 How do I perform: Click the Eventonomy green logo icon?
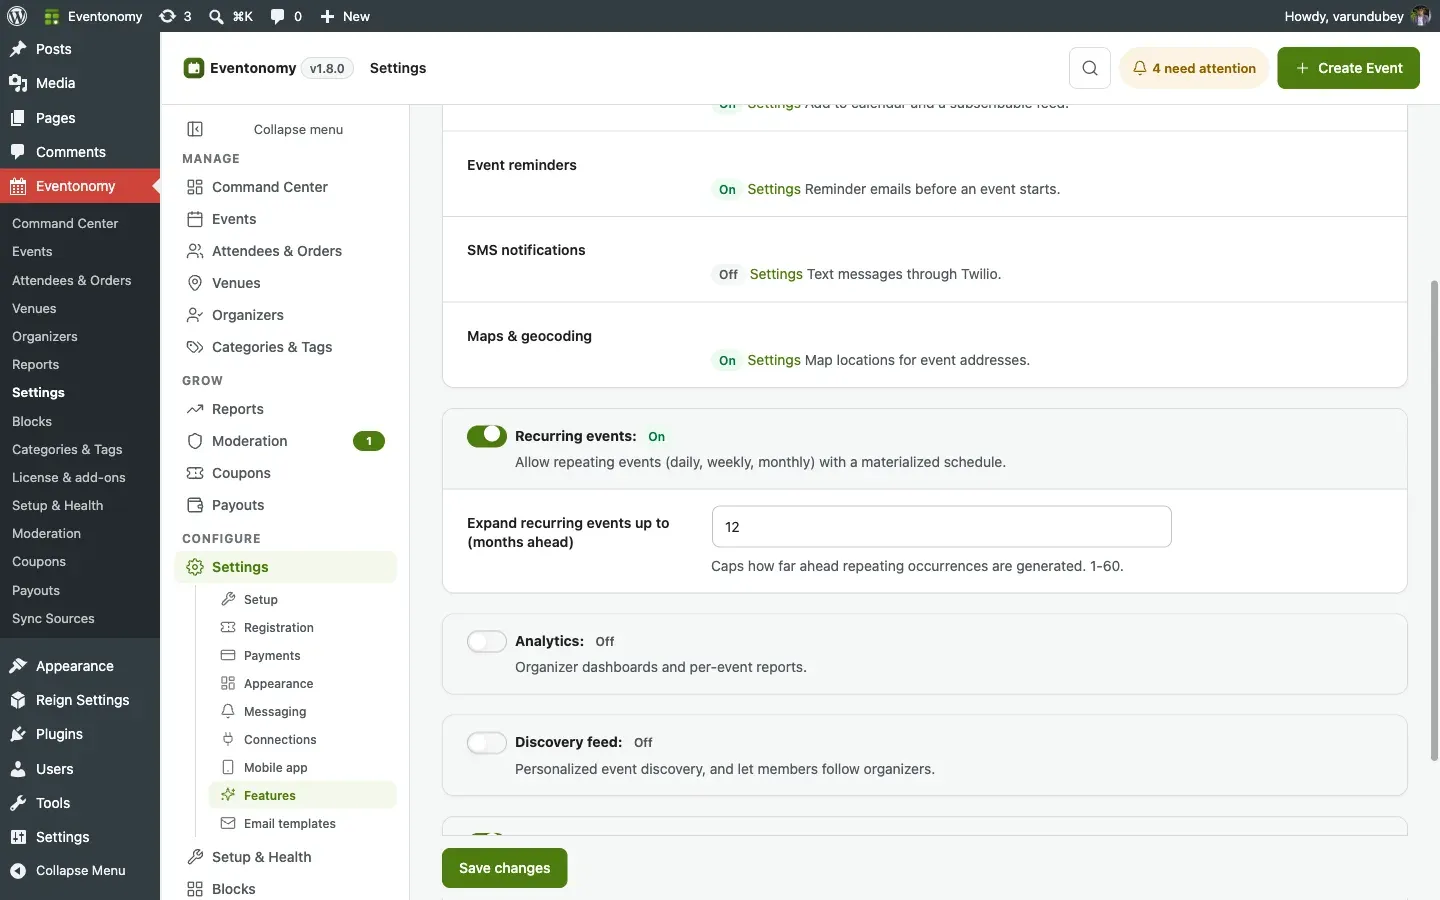coord(194,68)
